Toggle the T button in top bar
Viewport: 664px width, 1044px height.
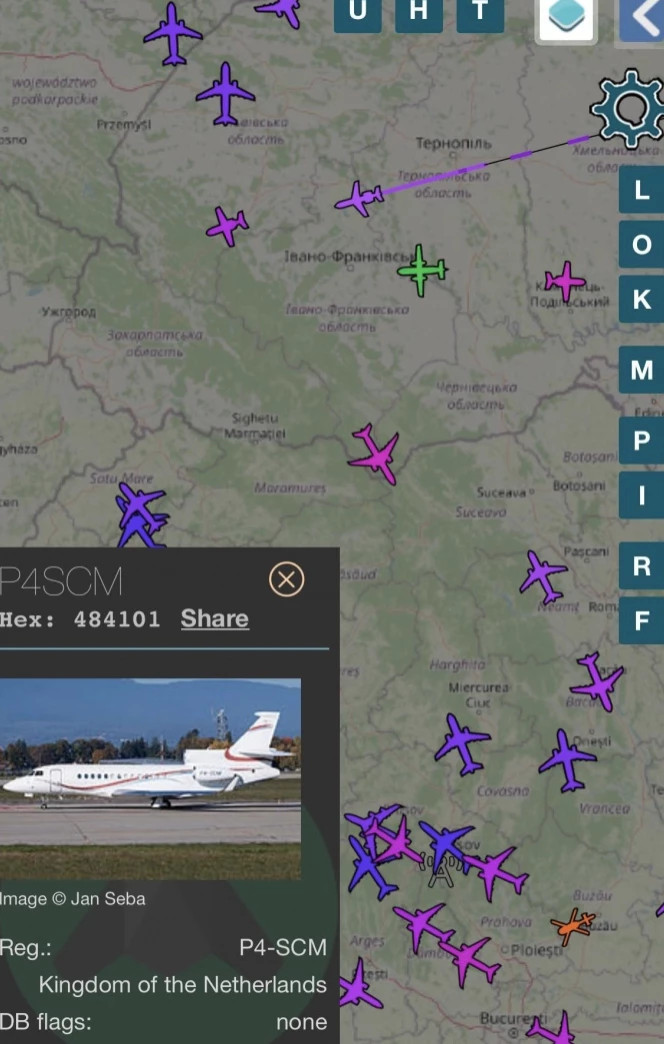click(x=480, y=13)
